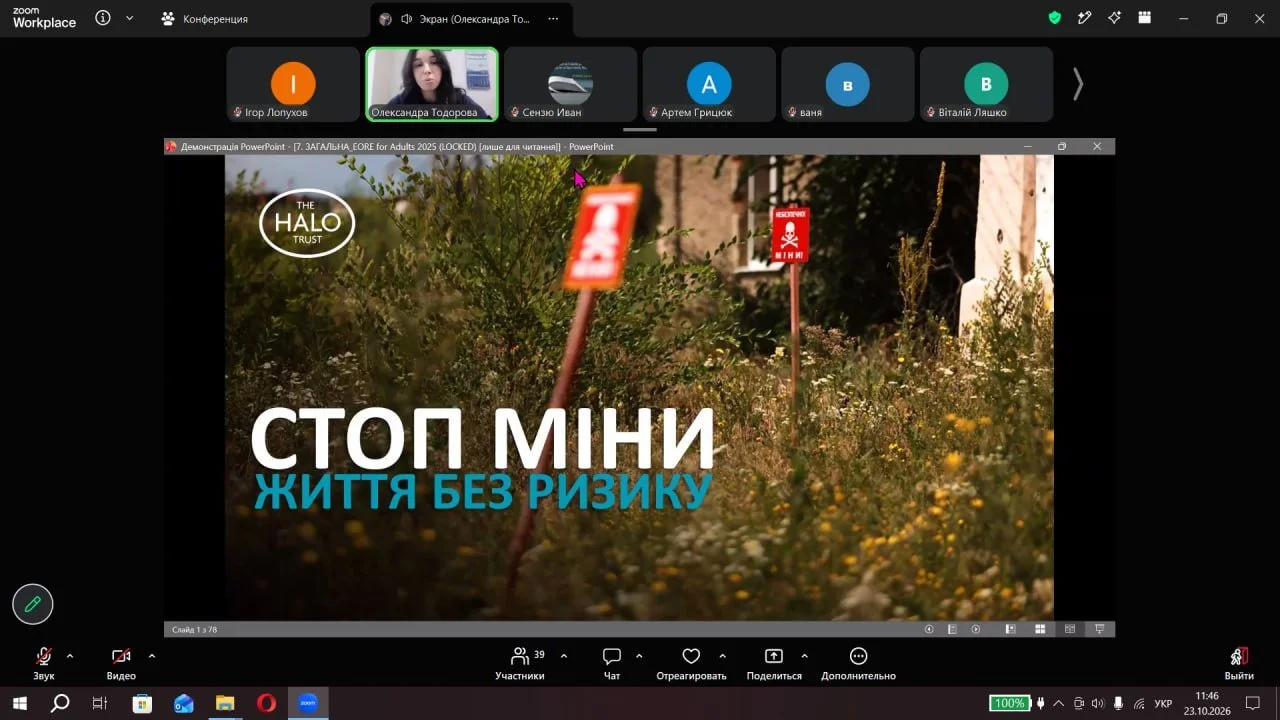Expand the reactions arrow next to Отреагировать
The width and height of the screenshot is (1280, 720).
722,656
